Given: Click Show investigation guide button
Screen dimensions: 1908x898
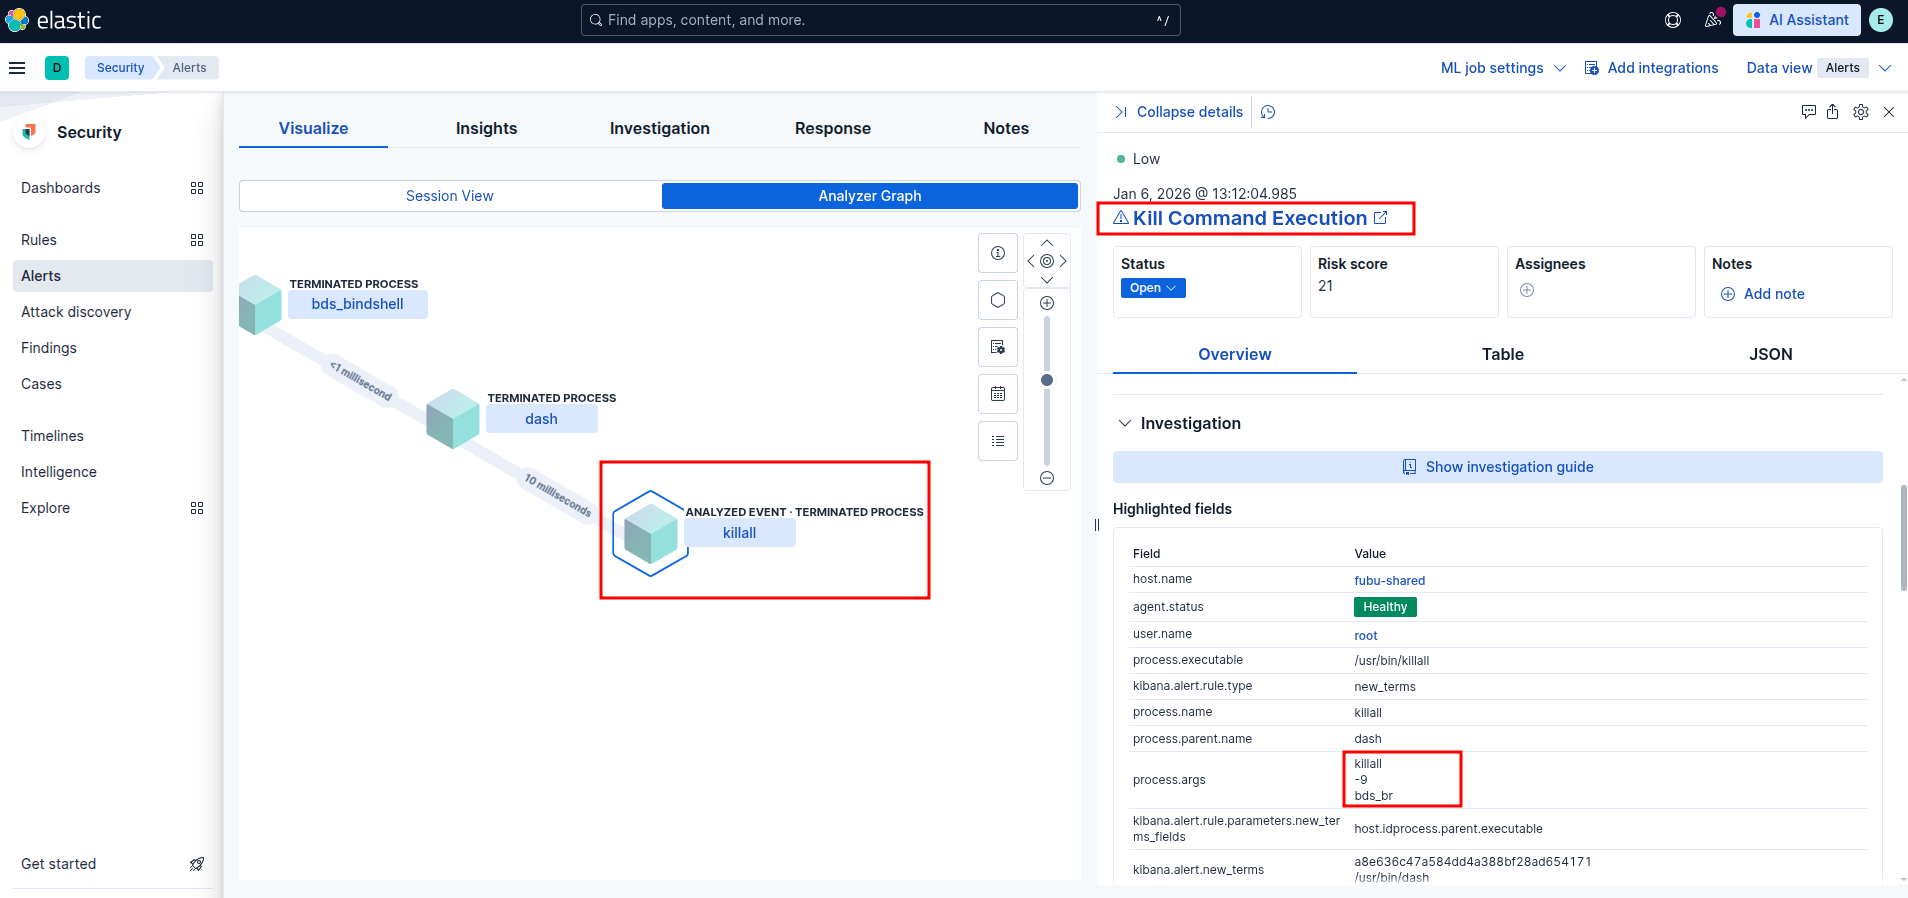Looking at the screenshot, I should coord(1497,467).
